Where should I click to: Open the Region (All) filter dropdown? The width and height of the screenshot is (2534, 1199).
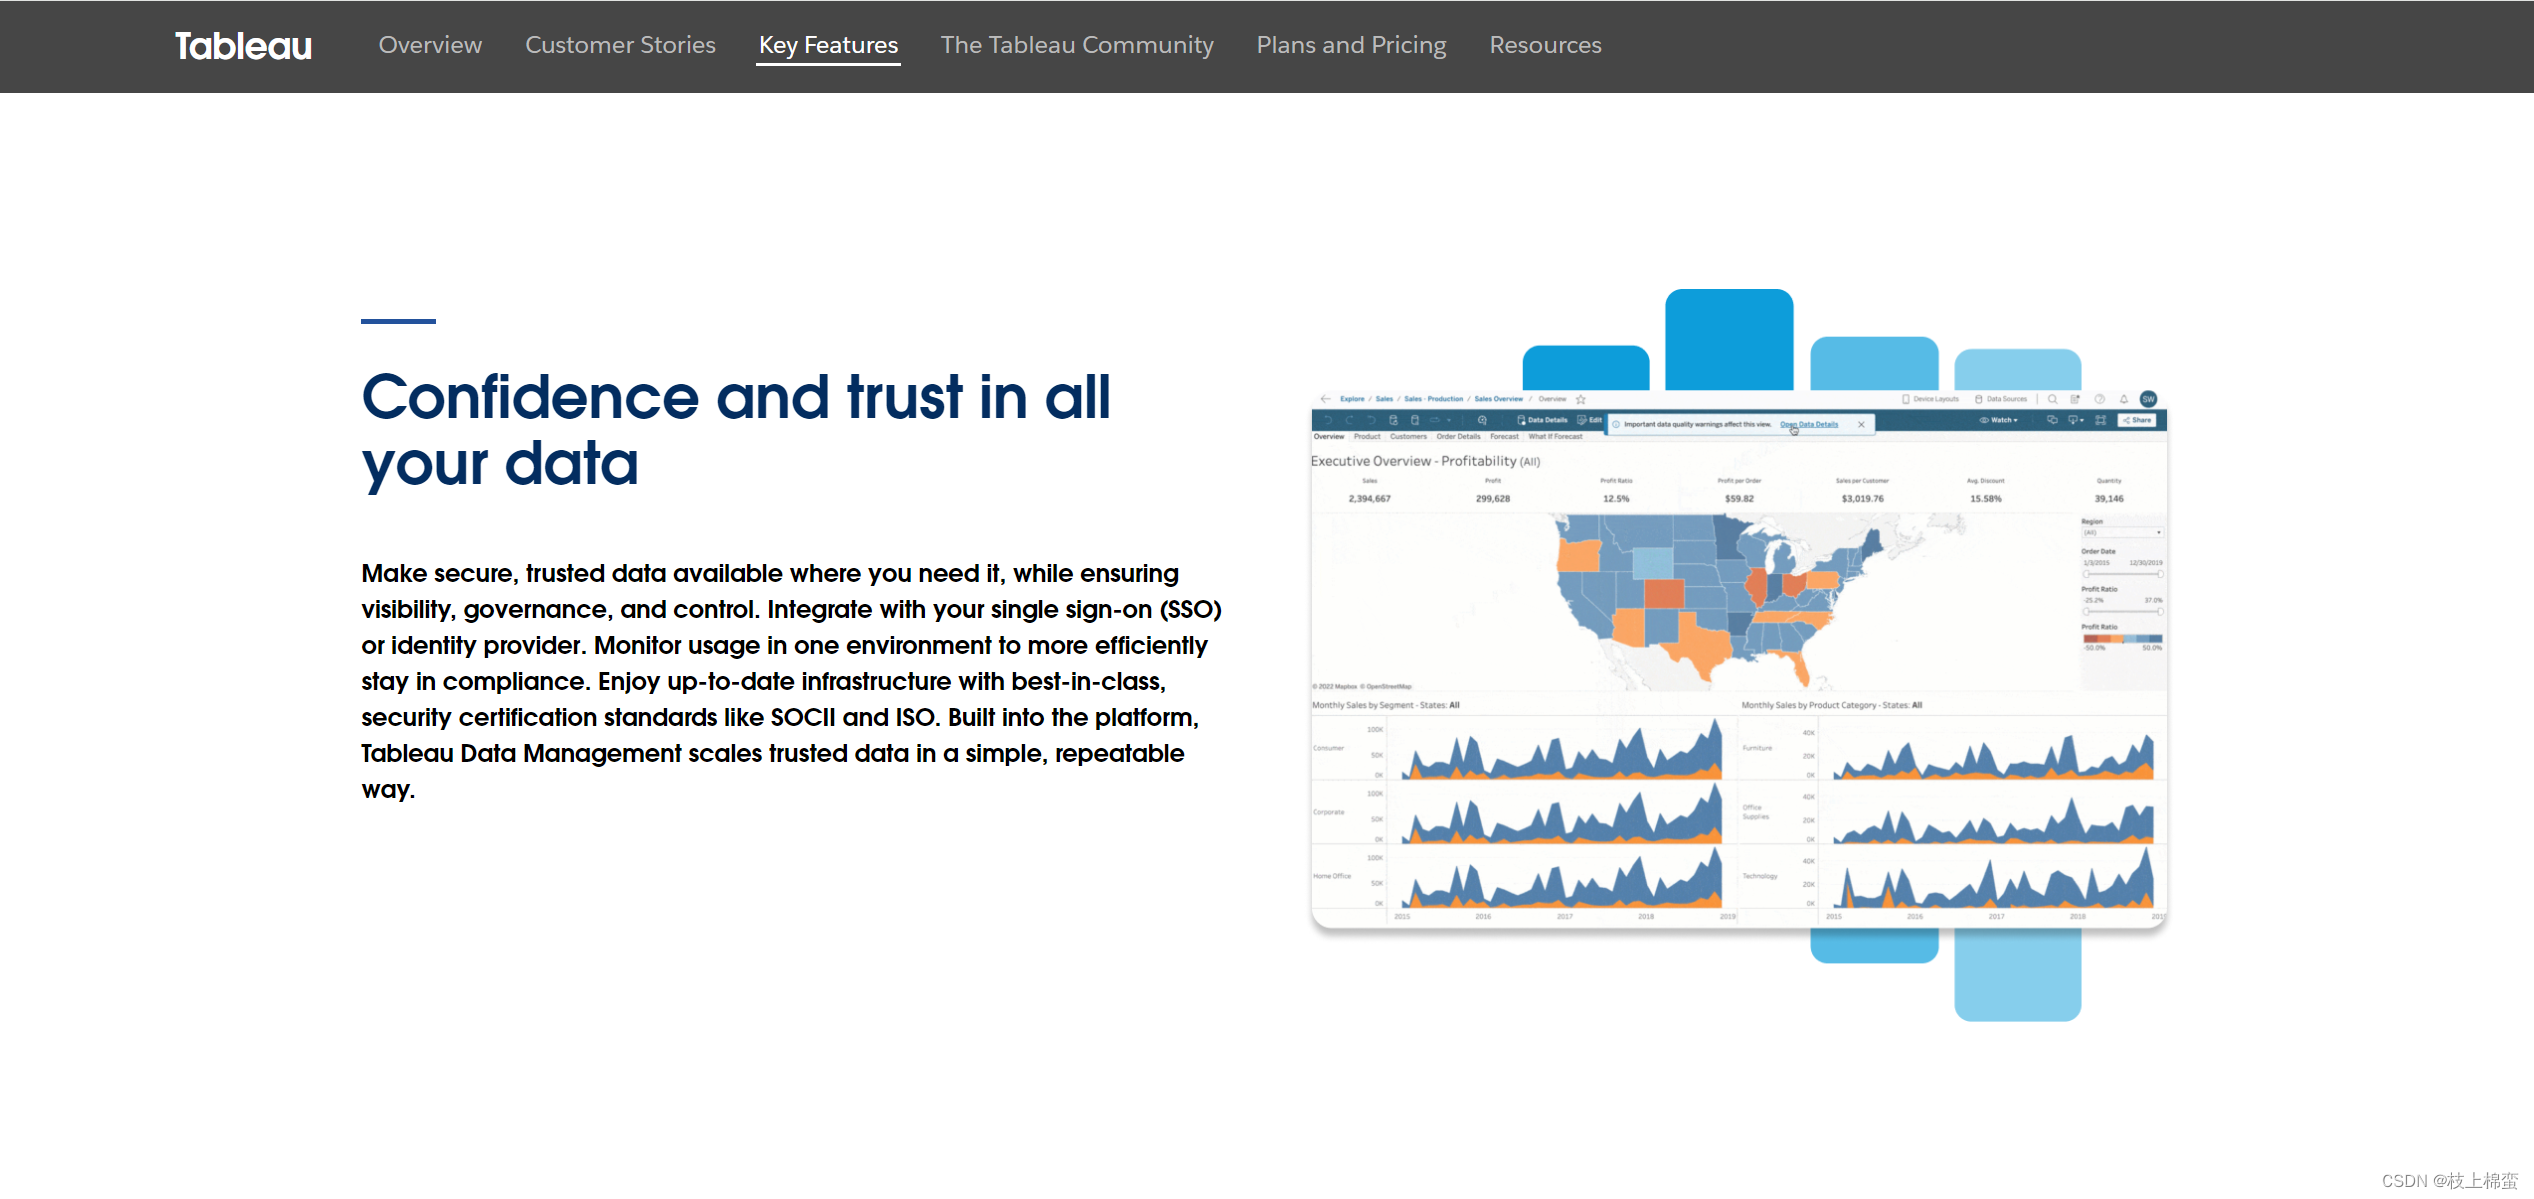(x=2122, y=532)
